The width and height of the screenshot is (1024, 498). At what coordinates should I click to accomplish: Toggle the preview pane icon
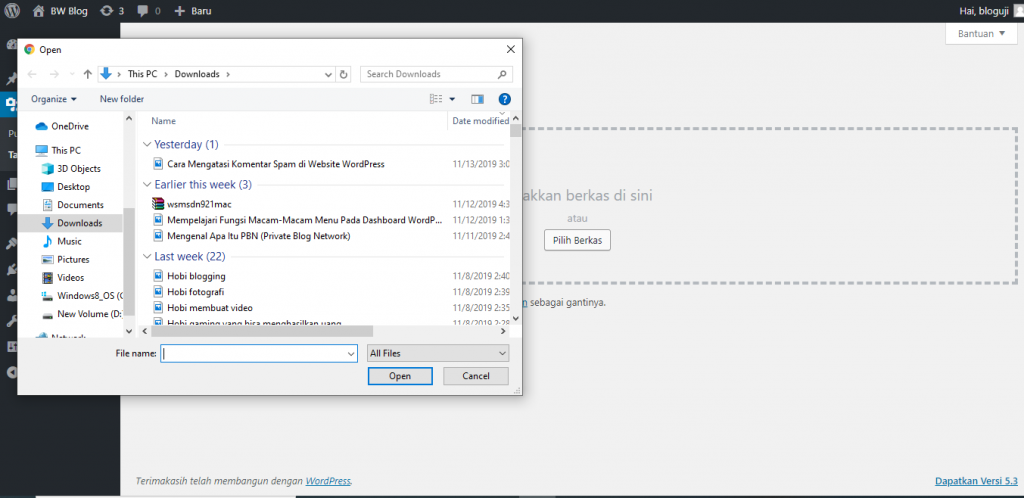[477, 99]
